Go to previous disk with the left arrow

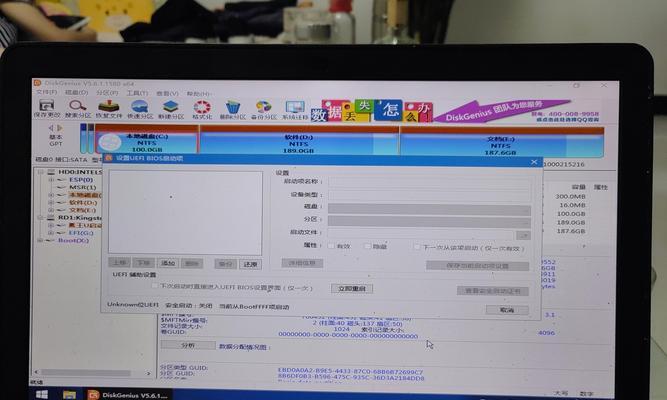point(51,128)
